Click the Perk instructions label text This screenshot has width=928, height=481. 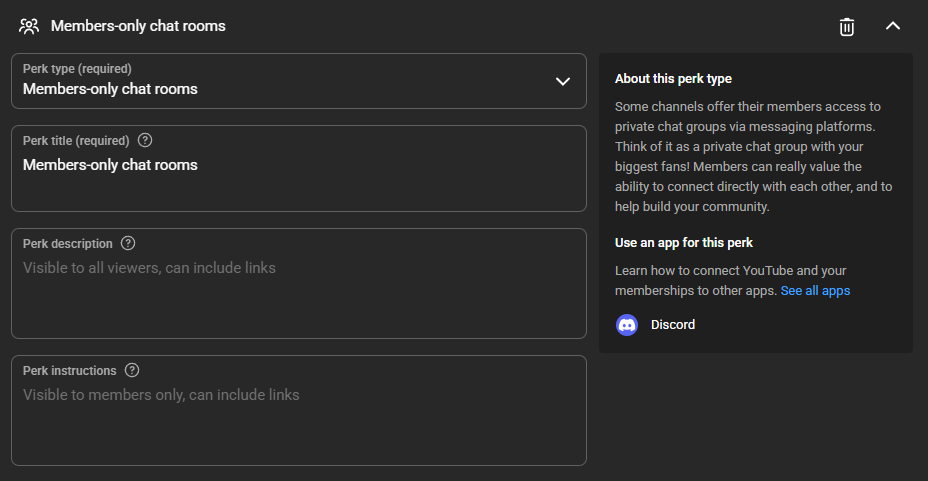(70, 370)
